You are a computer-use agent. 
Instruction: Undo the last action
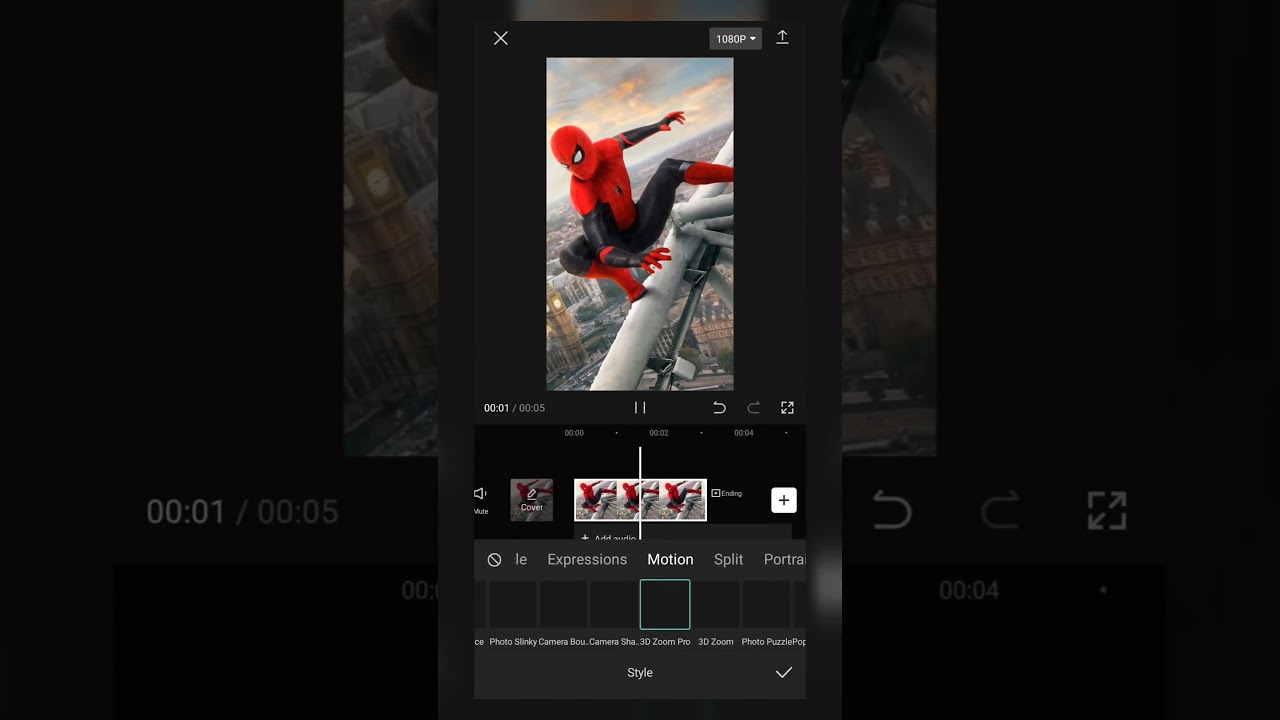[x=719, y=408]
